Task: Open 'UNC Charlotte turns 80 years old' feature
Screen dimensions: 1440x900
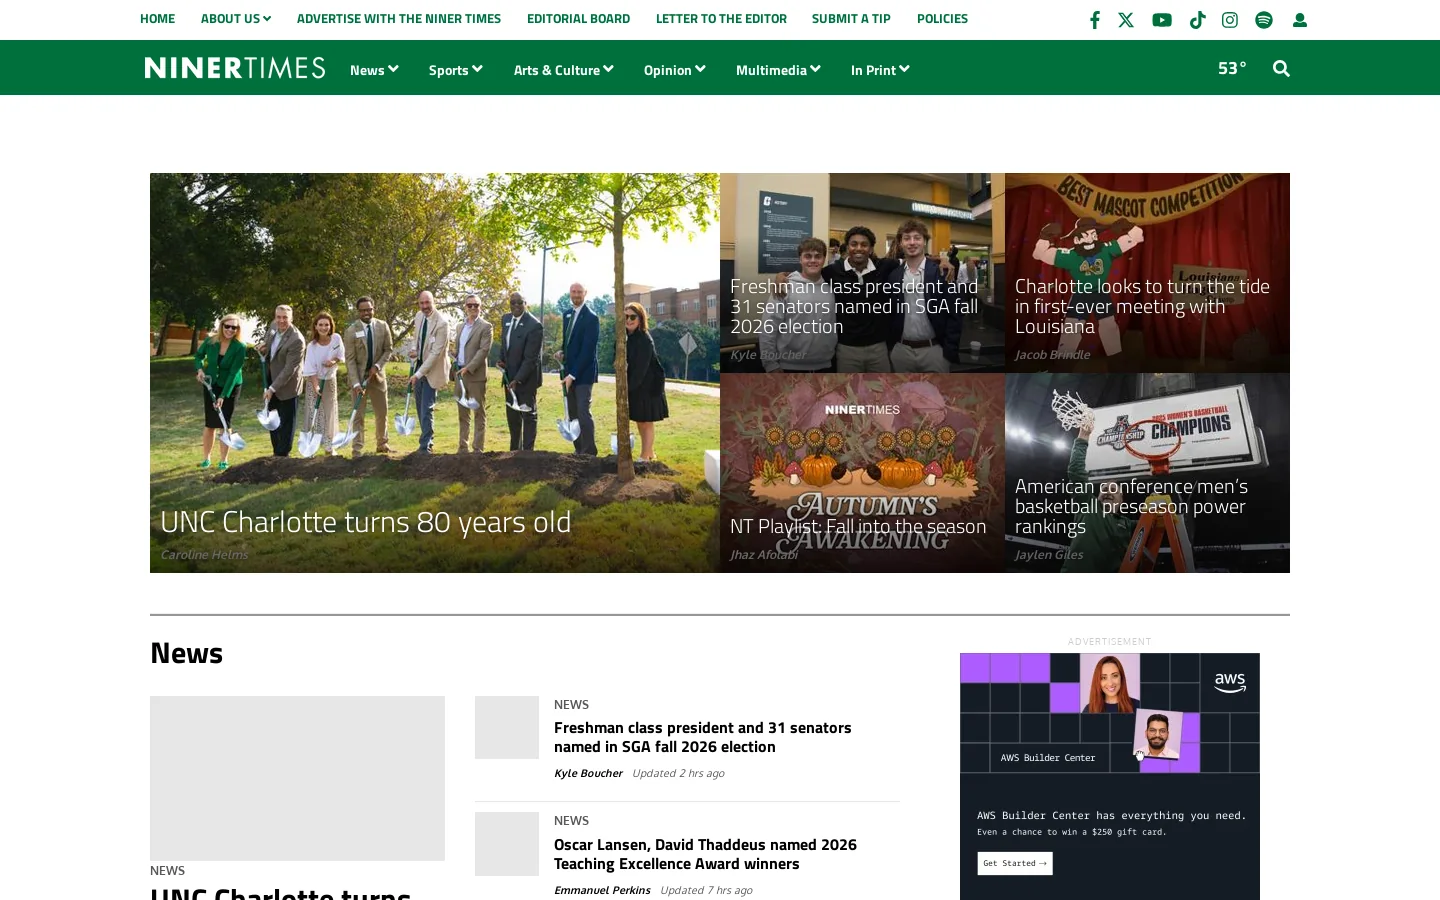Action: (366, 521)
